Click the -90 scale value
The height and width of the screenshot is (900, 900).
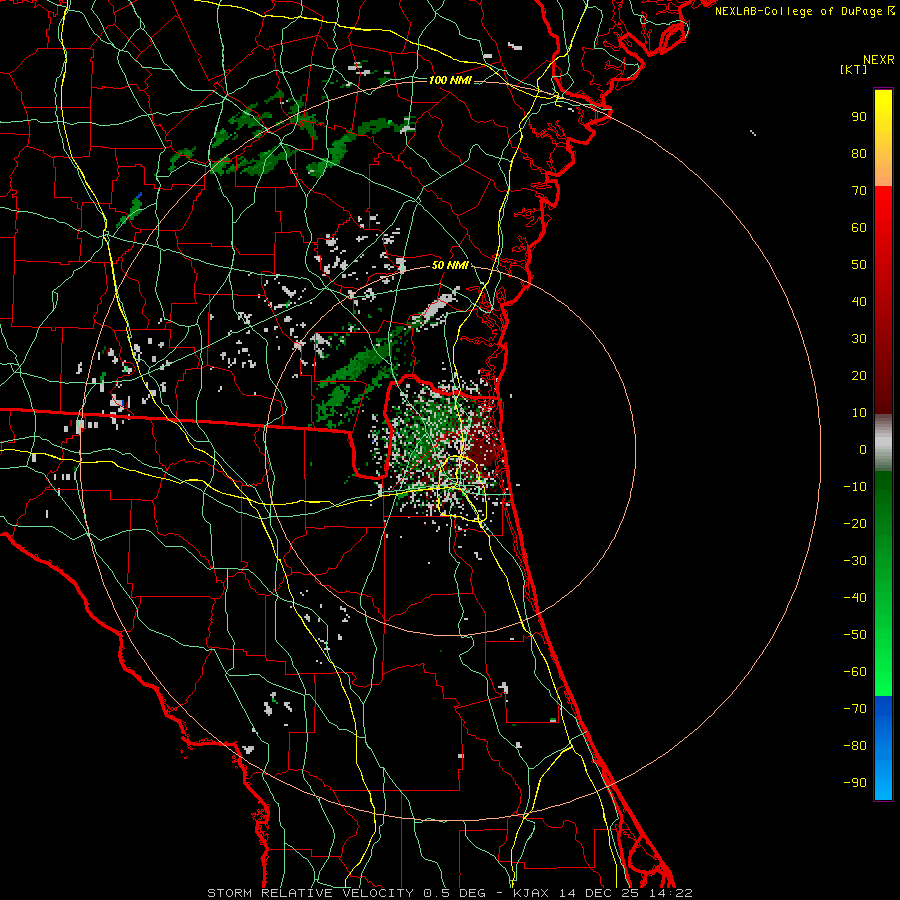point(855,783)
